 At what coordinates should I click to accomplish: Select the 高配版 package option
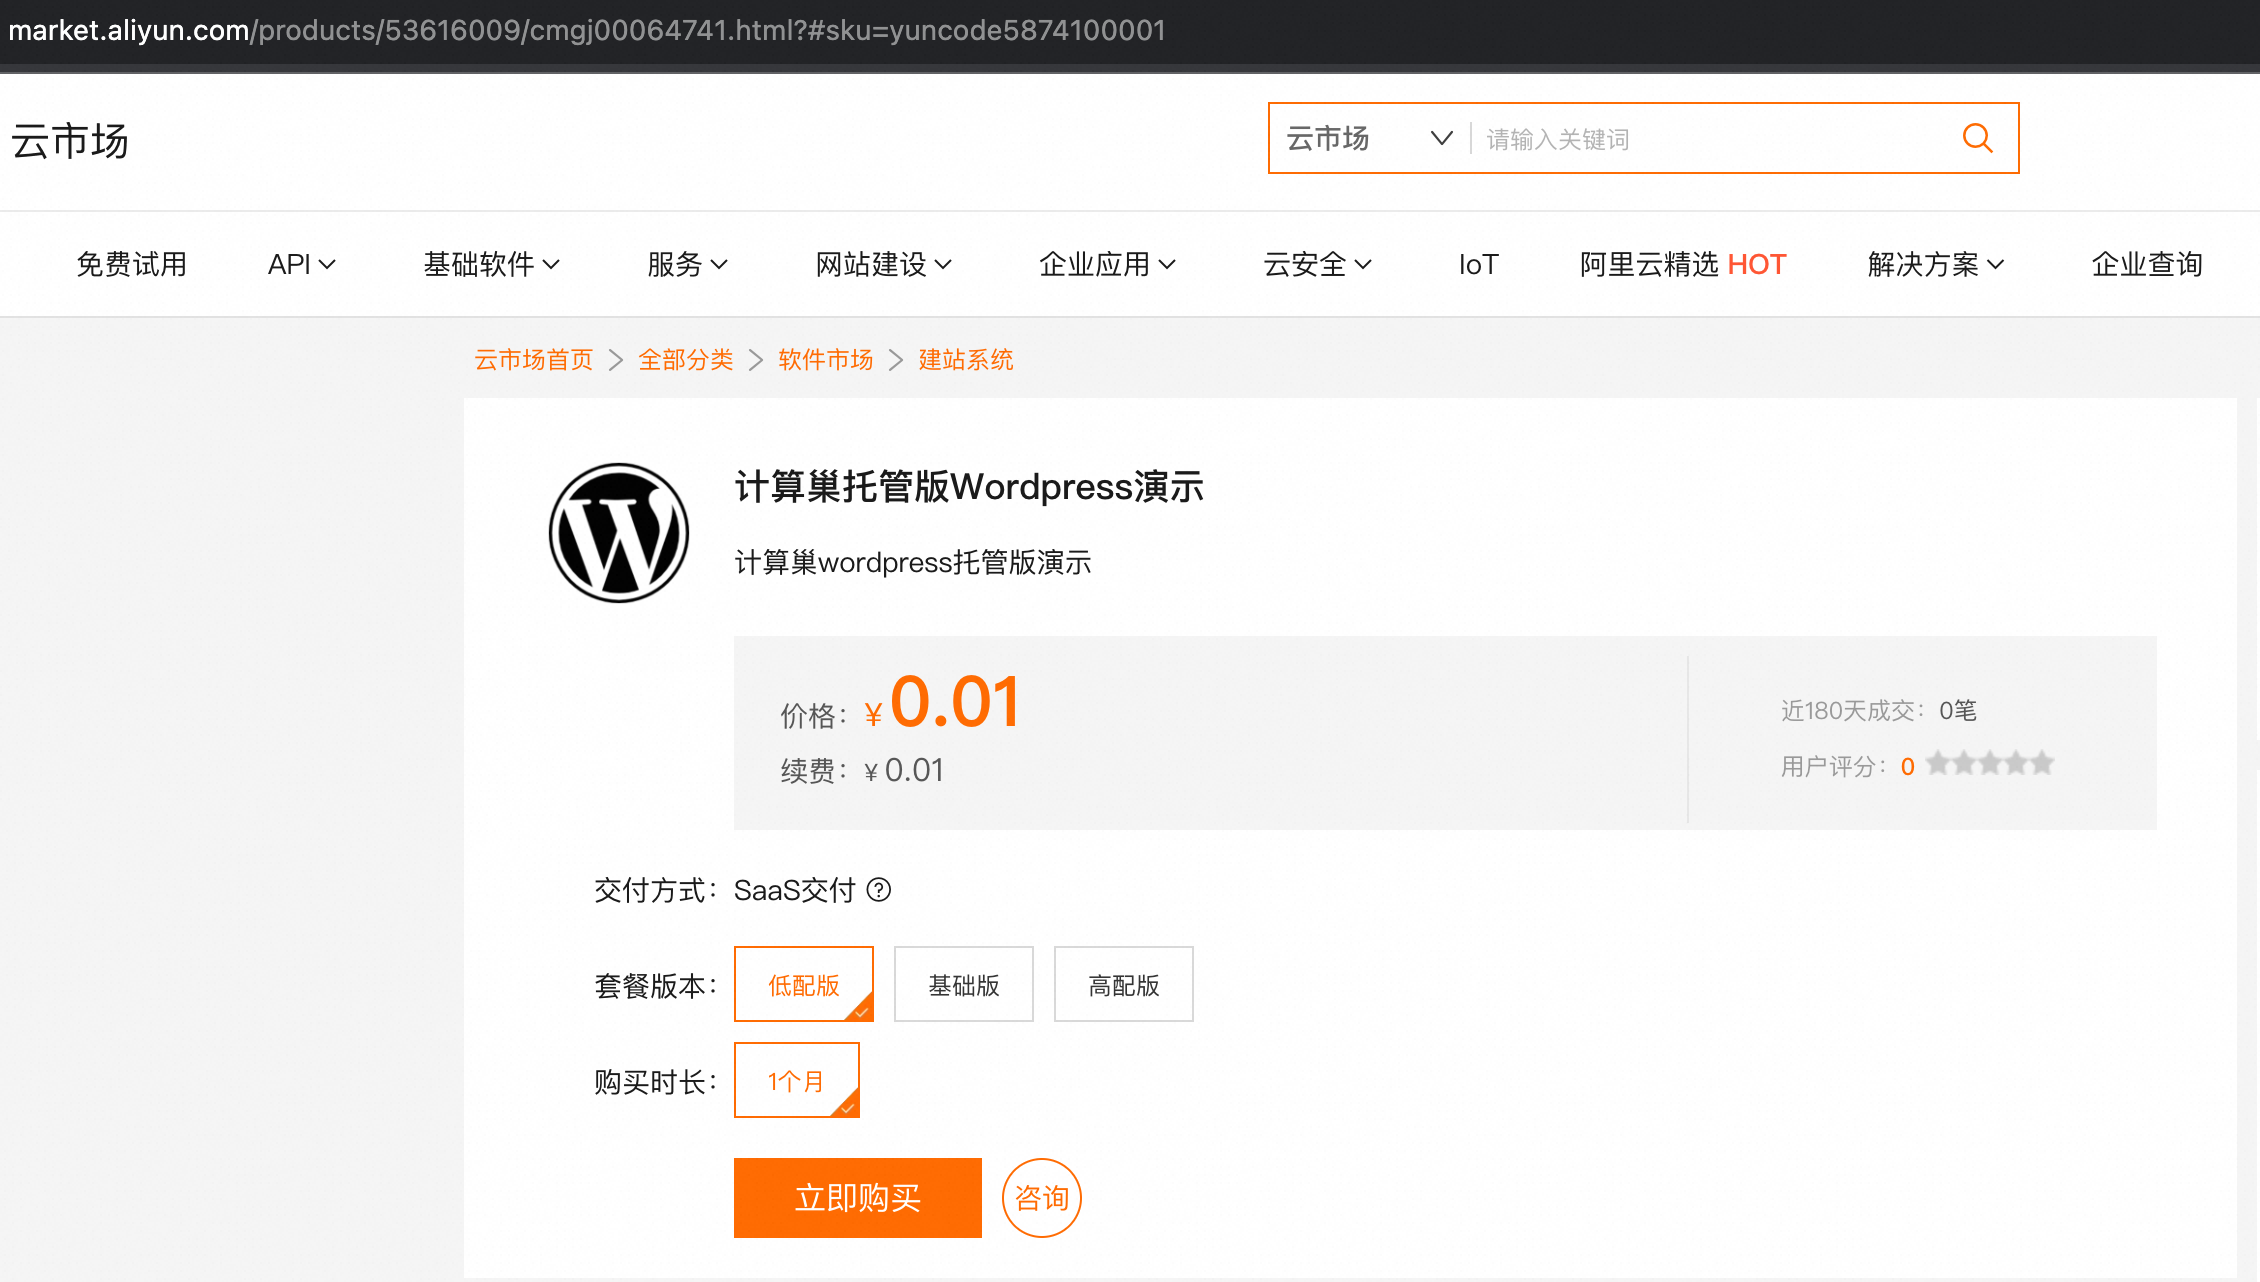pos(1124,984)
